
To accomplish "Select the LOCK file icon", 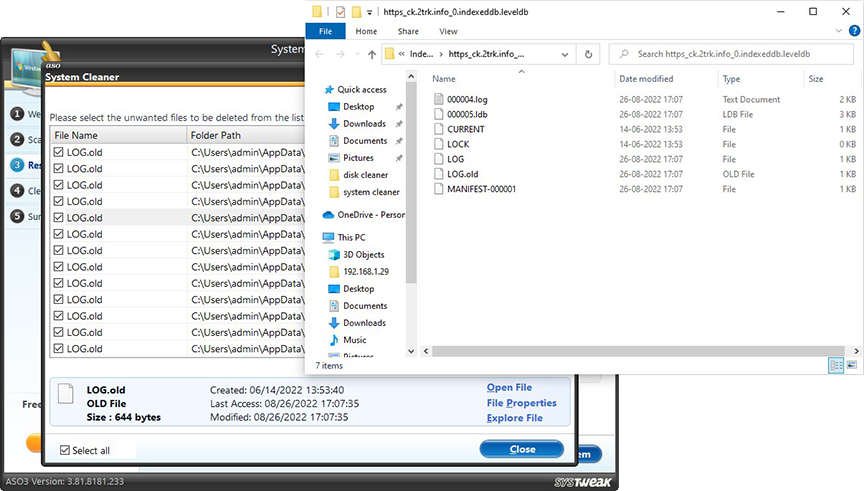I will [439, 144].
